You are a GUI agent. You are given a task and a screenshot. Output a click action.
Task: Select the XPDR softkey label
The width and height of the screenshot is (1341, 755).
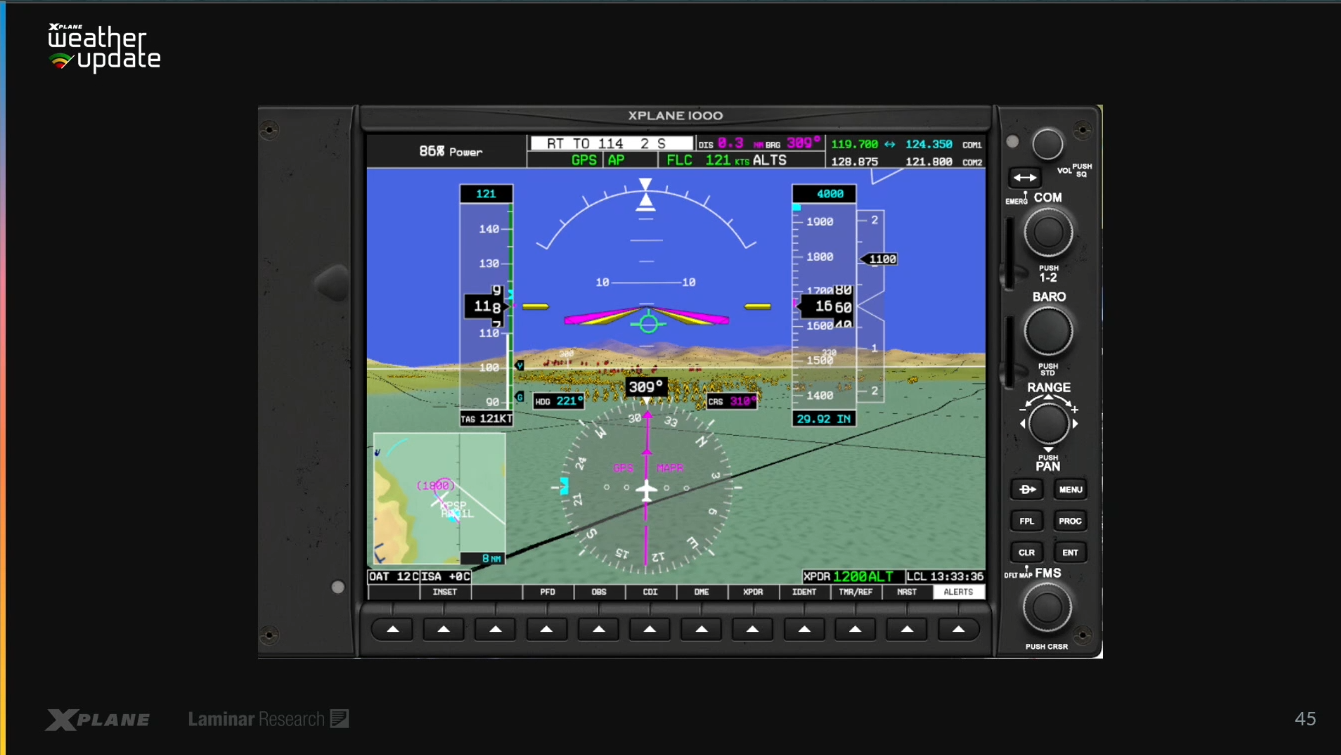pyautogui.click(x=753, y=592)
